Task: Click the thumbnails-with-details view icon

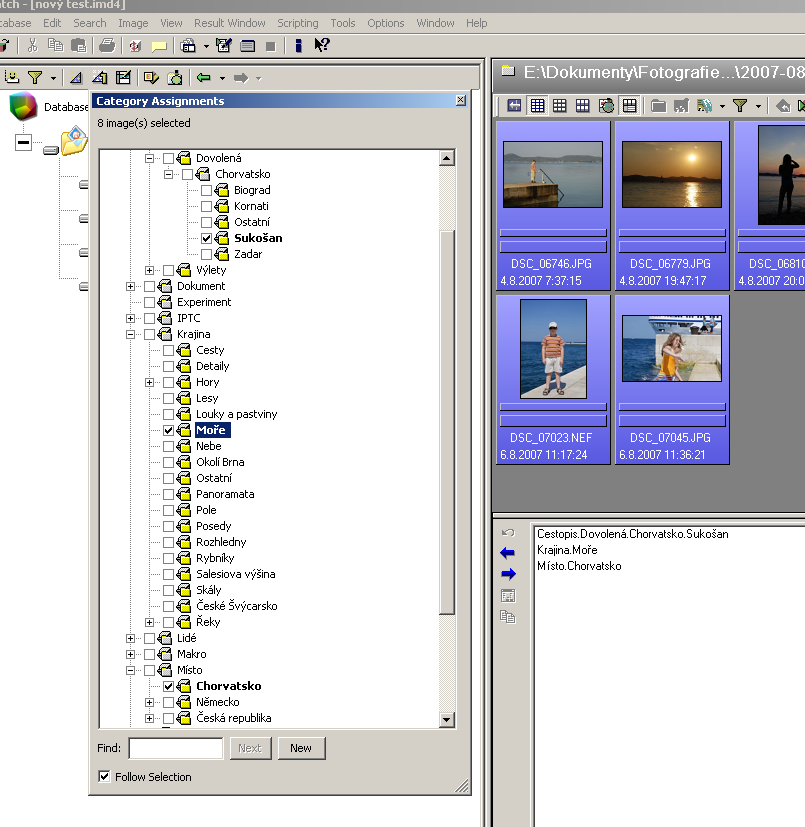Action: [629, 106]
